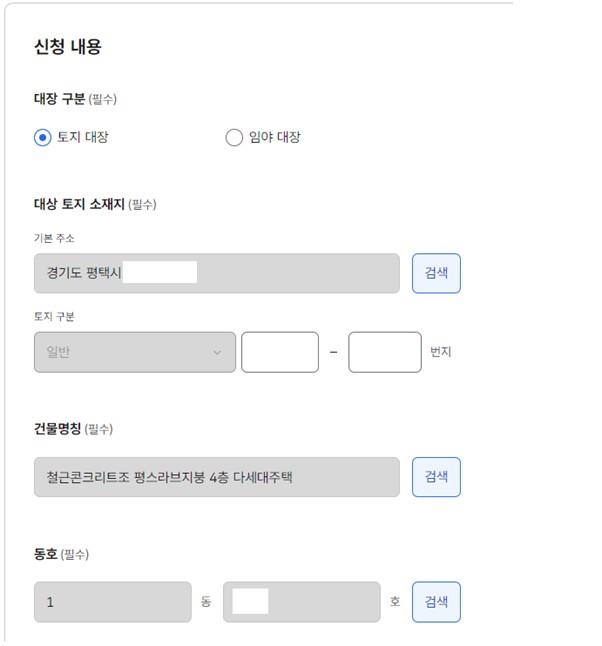Click the 건물명칭 (필수) label

click(73, 429)
